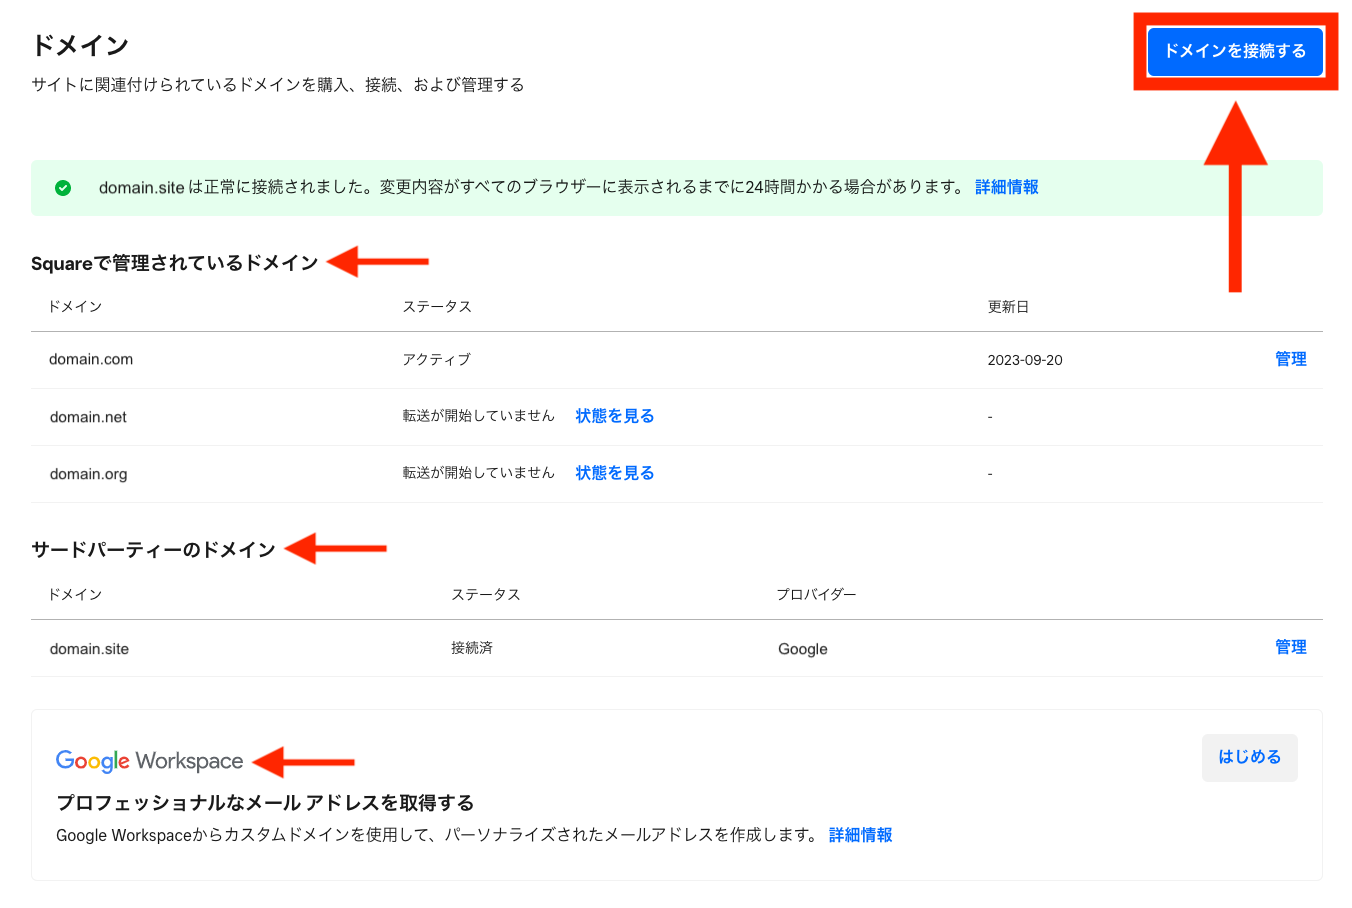Click プロバイダー column header
This screenshot has height=908, width=1352.
816,595
